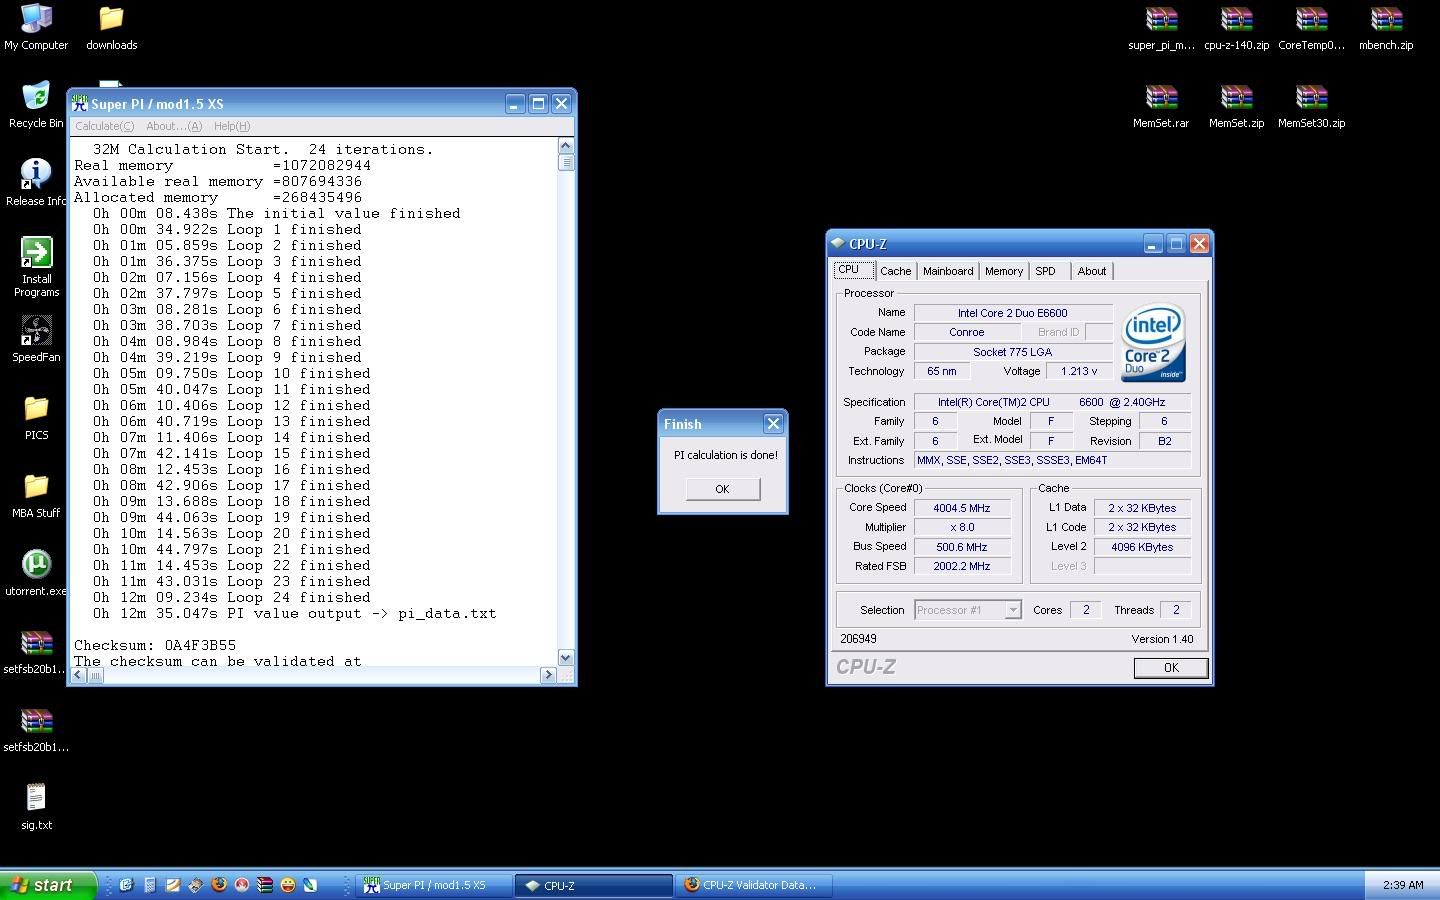
Task: Click Rated FSB value 2002.2 MHz
Action: tap(962, 566)
